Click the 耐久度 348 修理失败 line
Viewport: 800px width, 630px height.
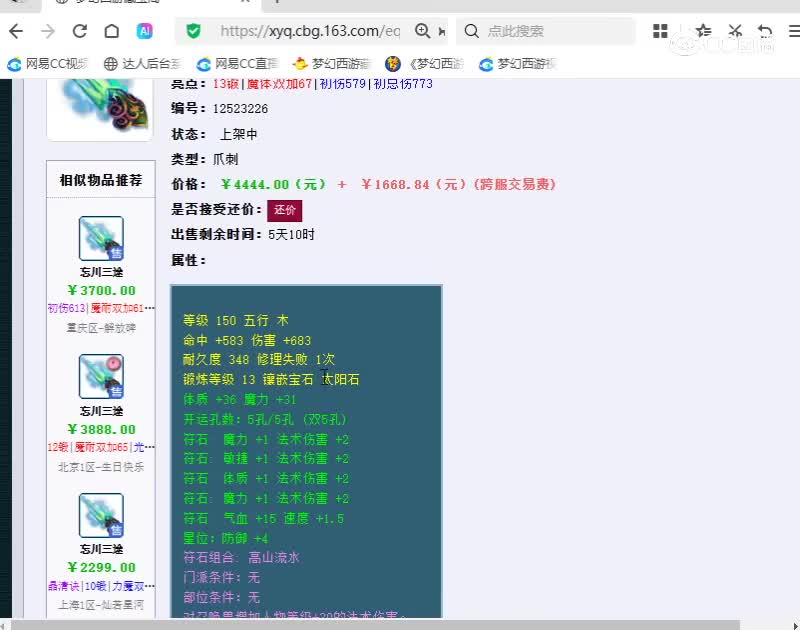tap(259, 360)
